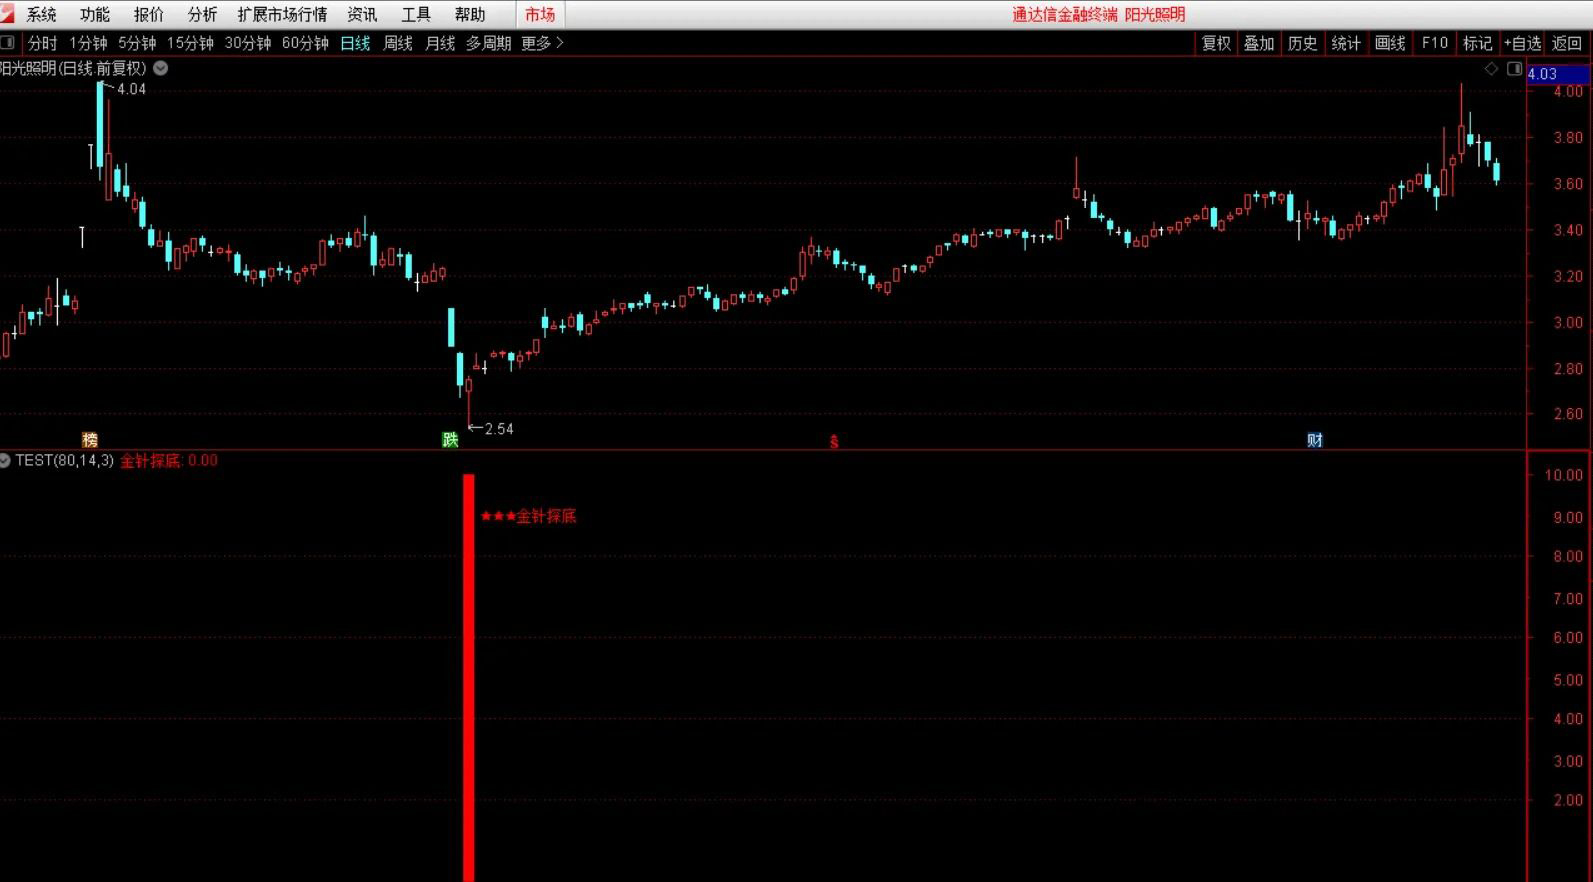This screenshot has height=882, width=1593.
Task: Expand the 更多 periods list
Action: 543,43
